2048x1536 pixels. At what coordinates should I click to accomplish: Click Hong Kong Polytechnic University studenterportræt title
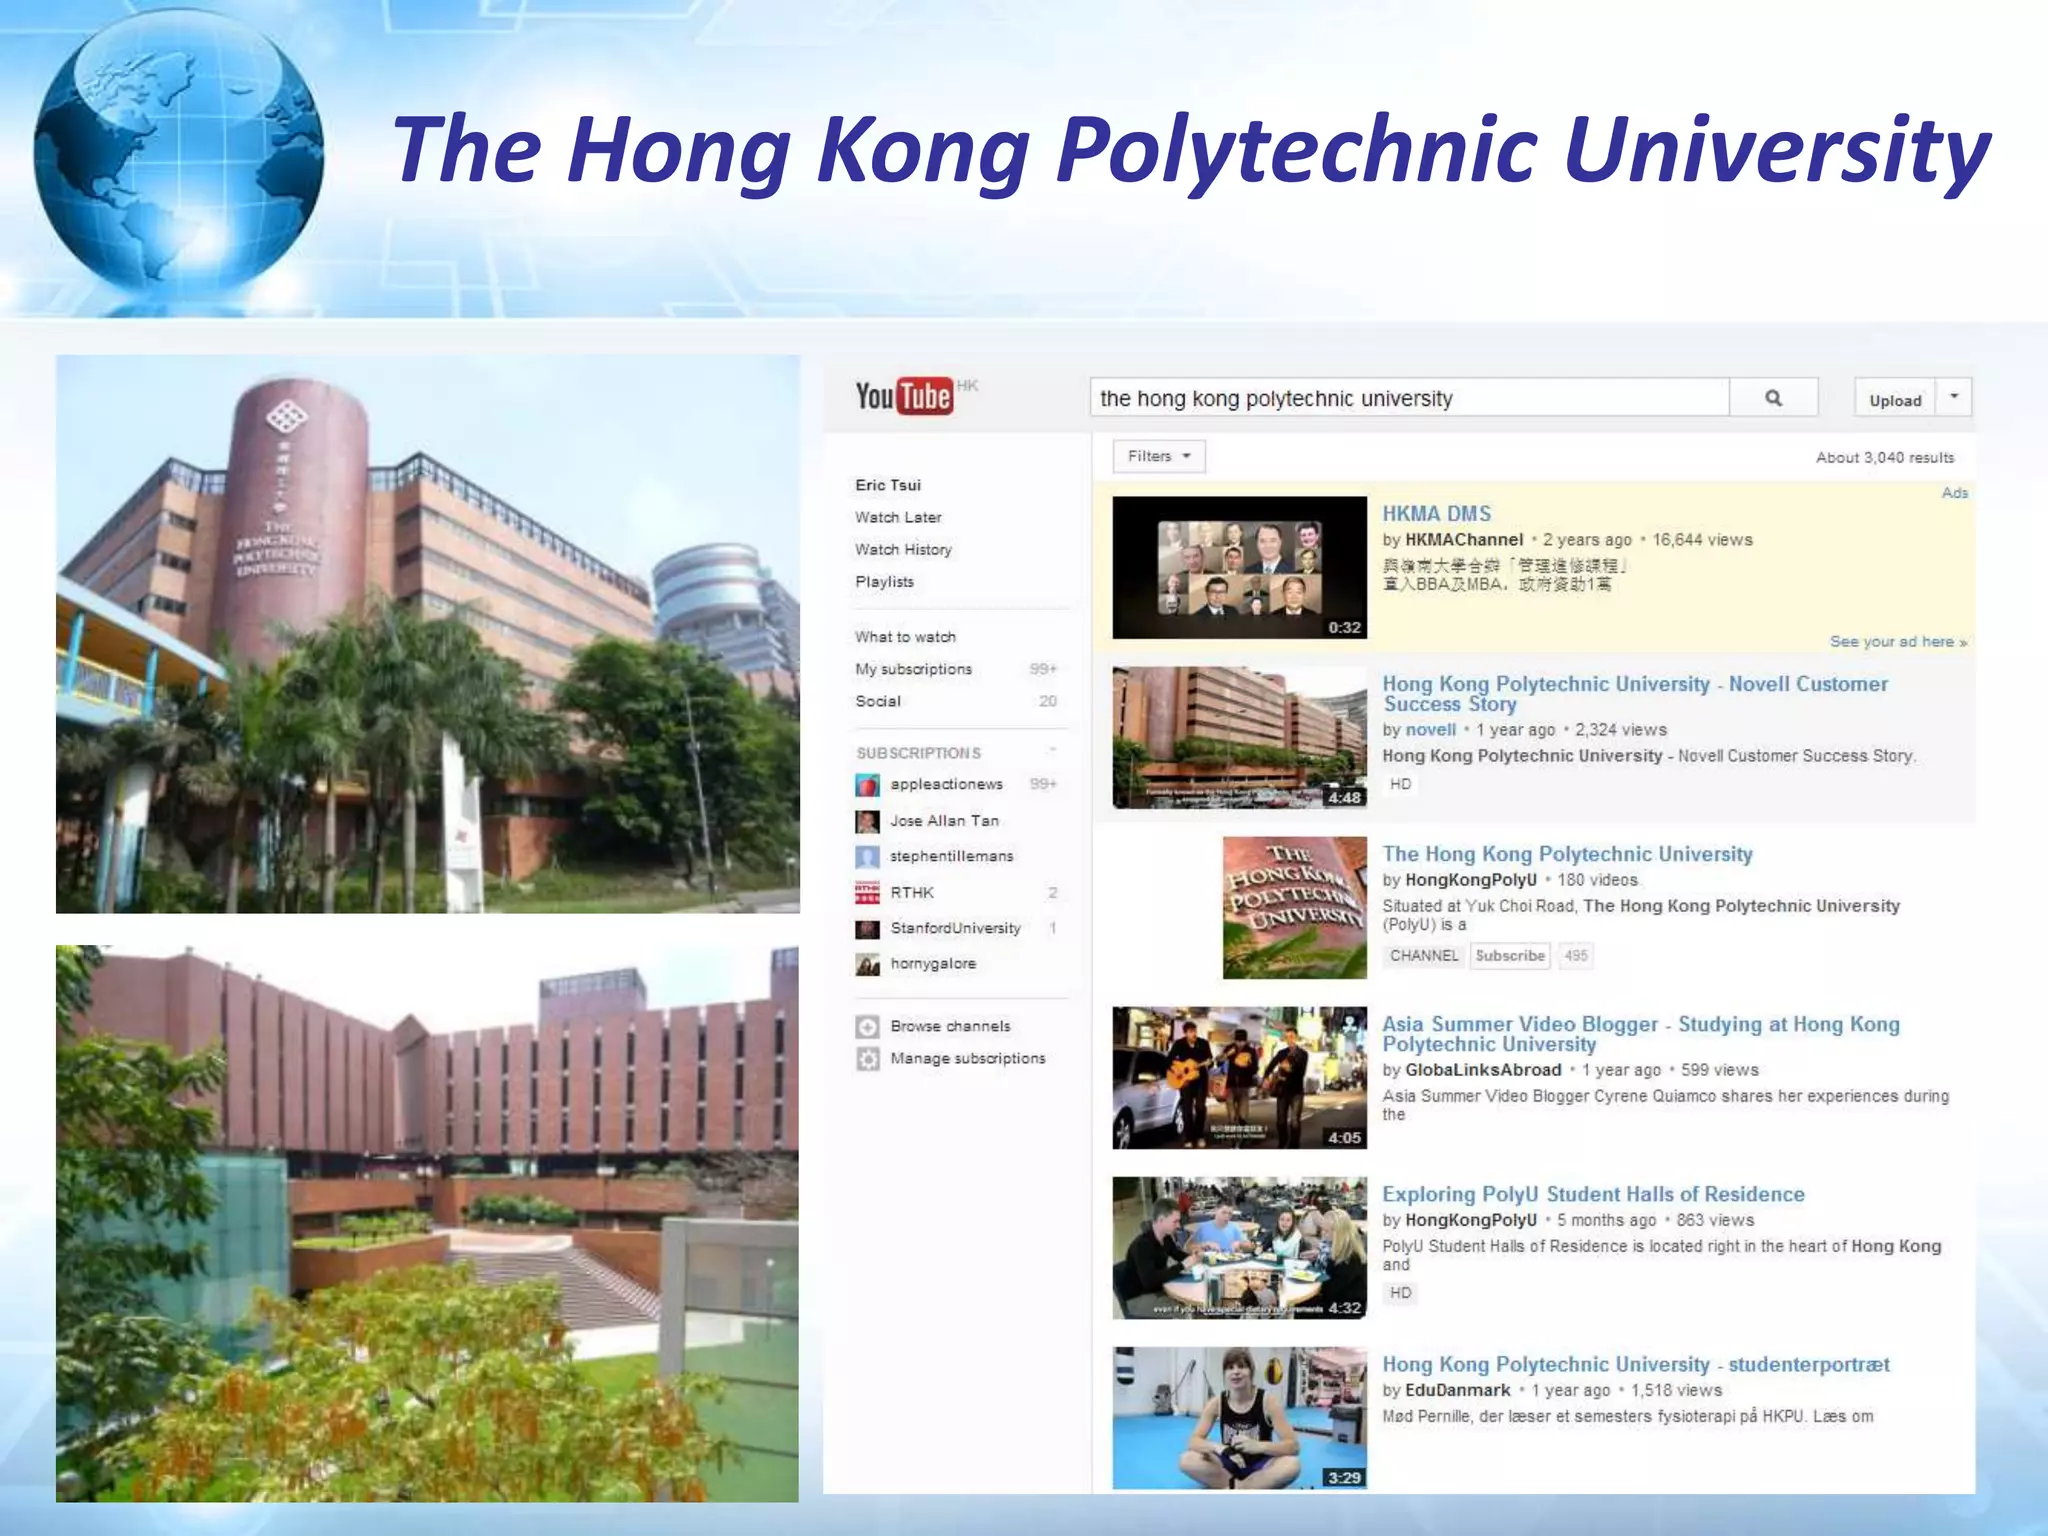coord(1636,1364)
